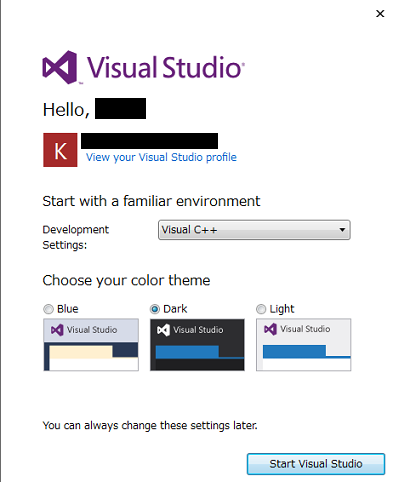Click the Blue radio button label text
The height and width of the screenshot is (482, 393).
(x=68, y=309)
